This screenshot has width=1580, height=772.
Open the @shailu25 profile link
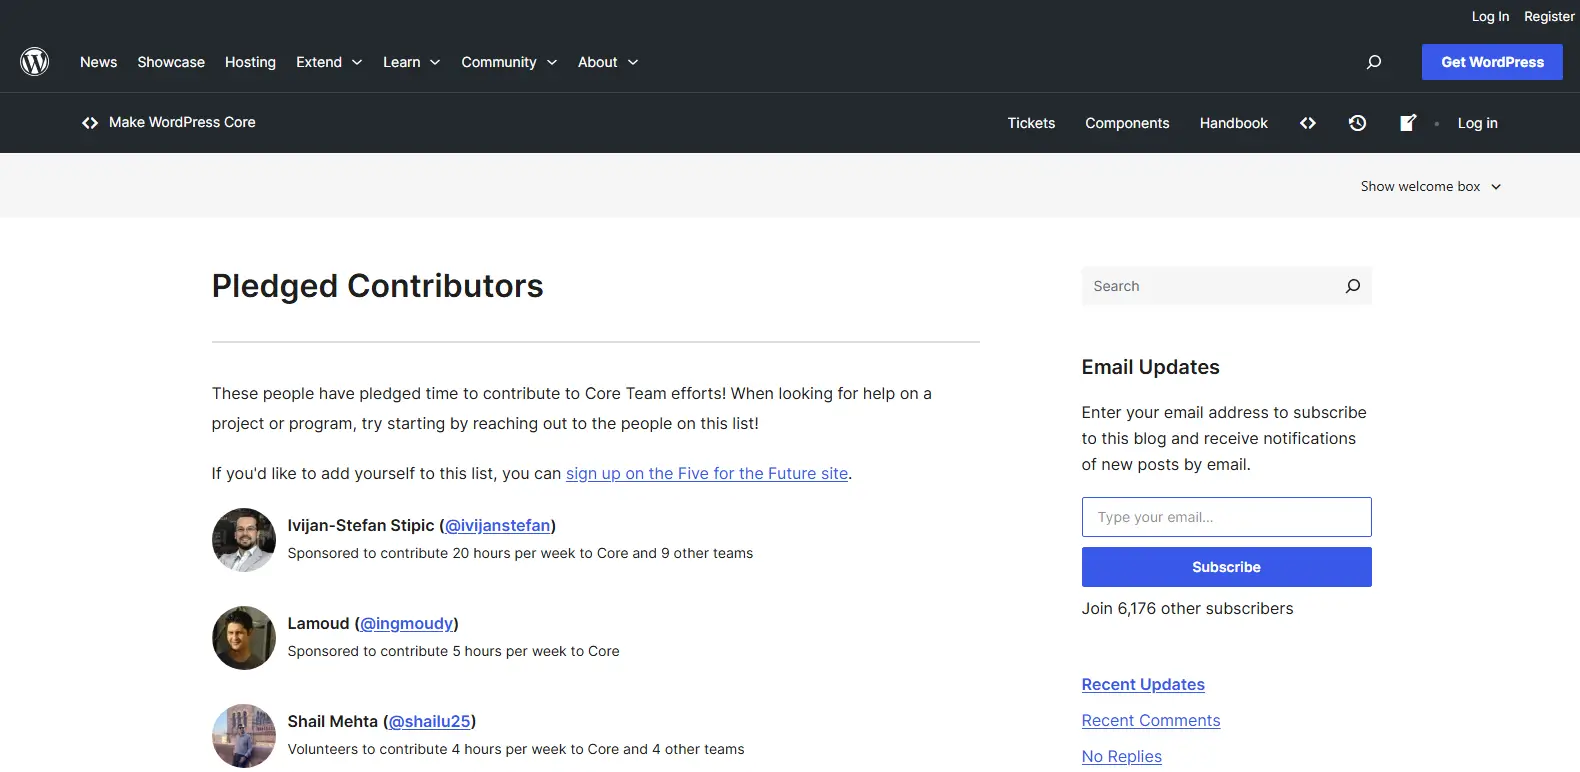click(x=430, y=721)
